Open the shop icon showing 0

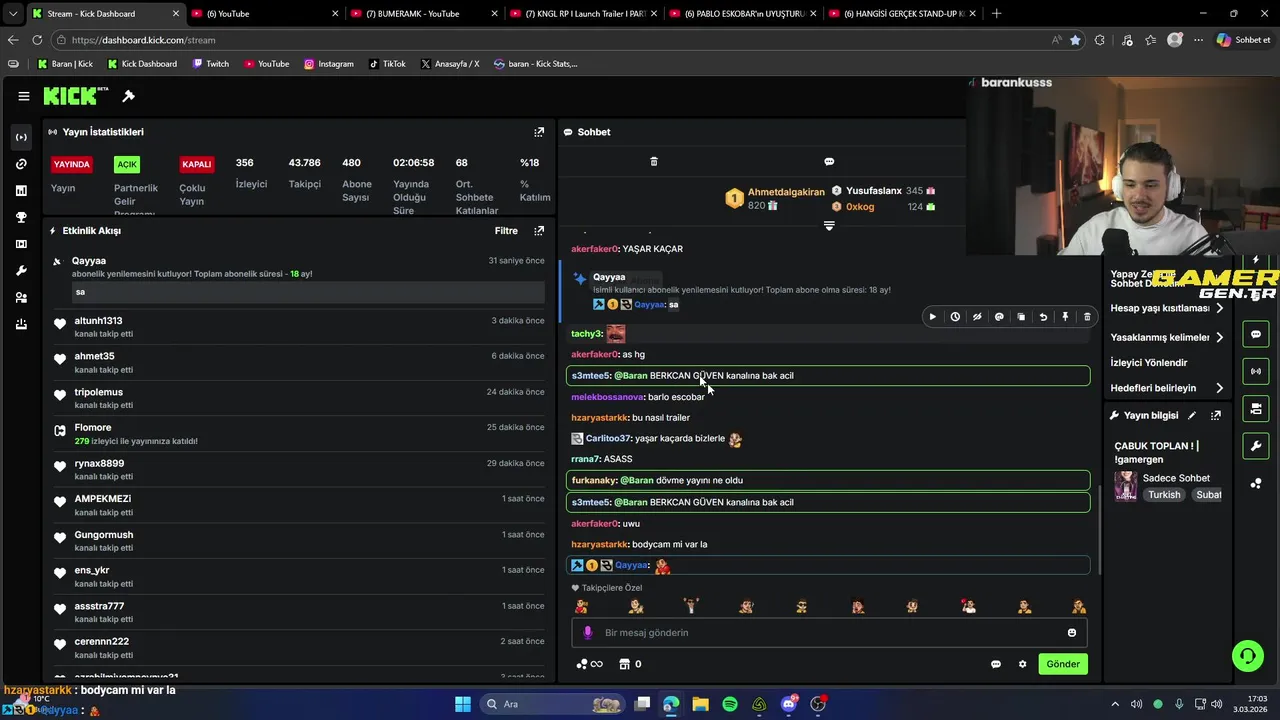pyautogui.click(x=630, y=664)
